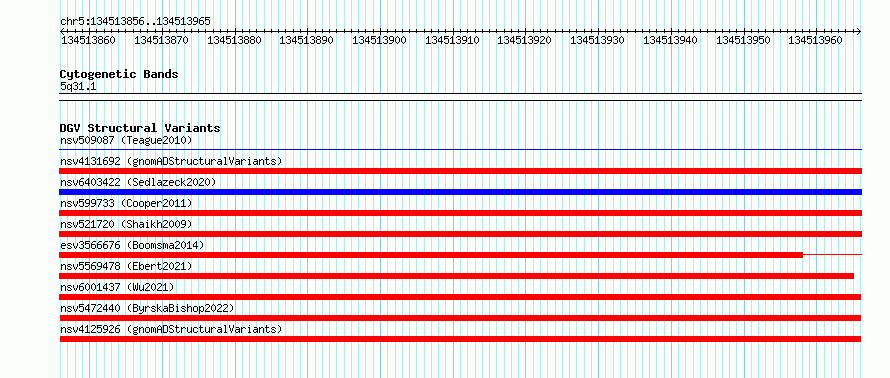Open variant nsv6001437 (Wu2021) label
Viewport: 890px width, 378px height.
tap(117, 287)
